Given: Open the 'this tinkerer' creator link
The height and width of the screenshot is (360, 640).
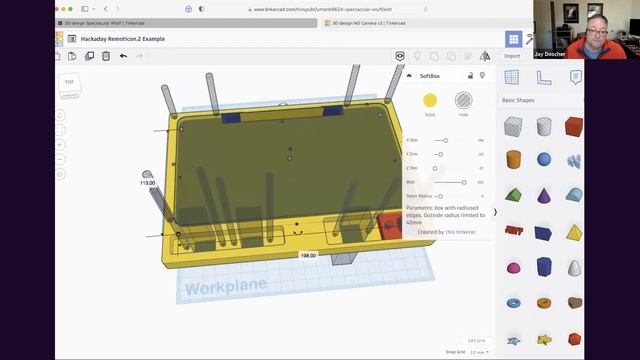Looking at the screenshot, I should 460,232.
